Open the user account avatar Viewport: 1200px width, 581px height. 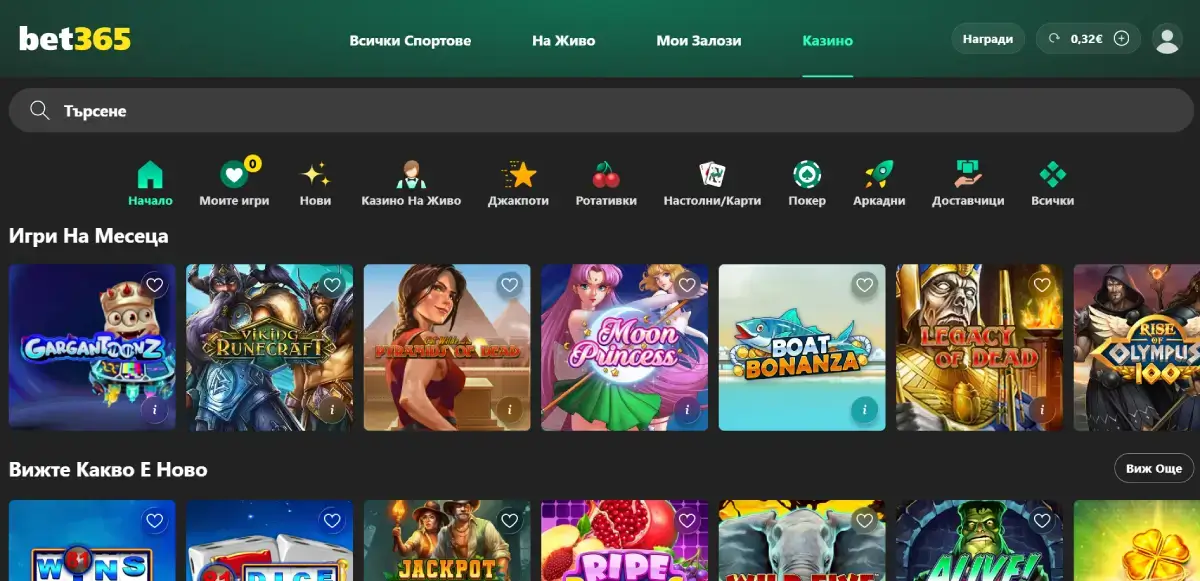tap(1167, 39)
